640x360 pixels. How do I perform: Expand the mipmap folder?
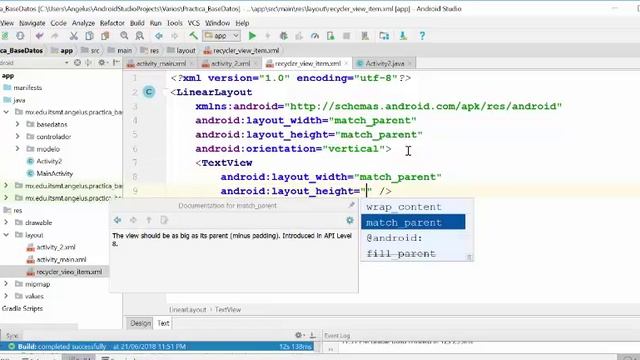coord(6,284)
